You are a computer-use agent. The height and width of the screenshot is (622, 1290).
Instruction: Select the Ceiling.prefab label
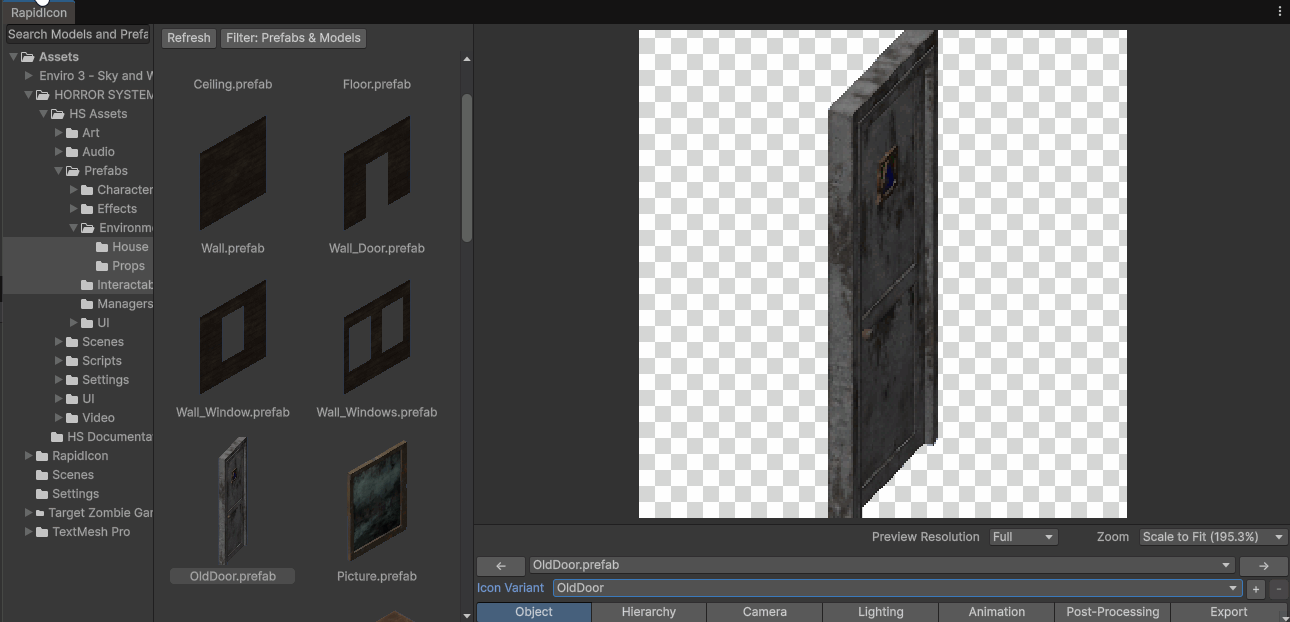(x=233, y=84)
